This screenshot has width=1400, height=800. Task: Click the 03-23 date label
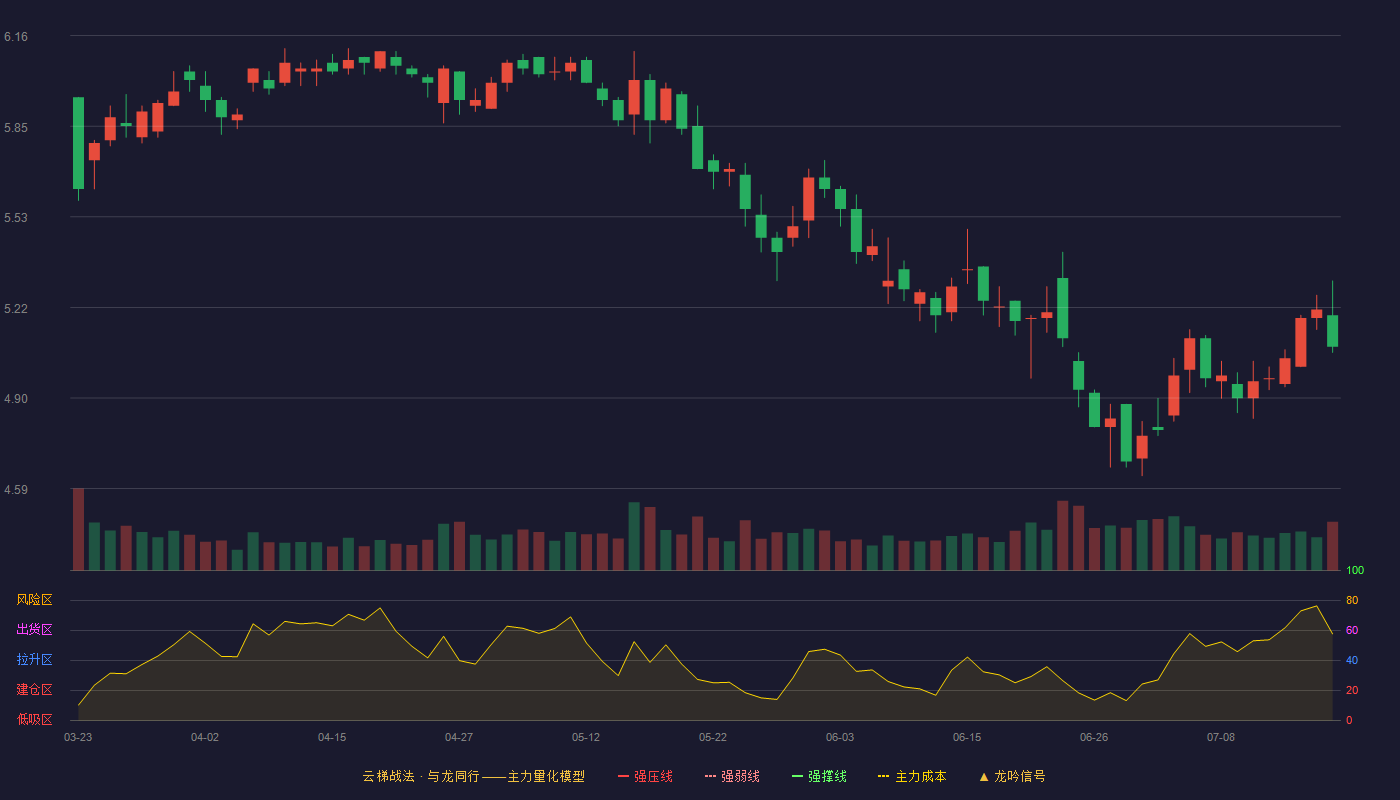pos(78,737)
